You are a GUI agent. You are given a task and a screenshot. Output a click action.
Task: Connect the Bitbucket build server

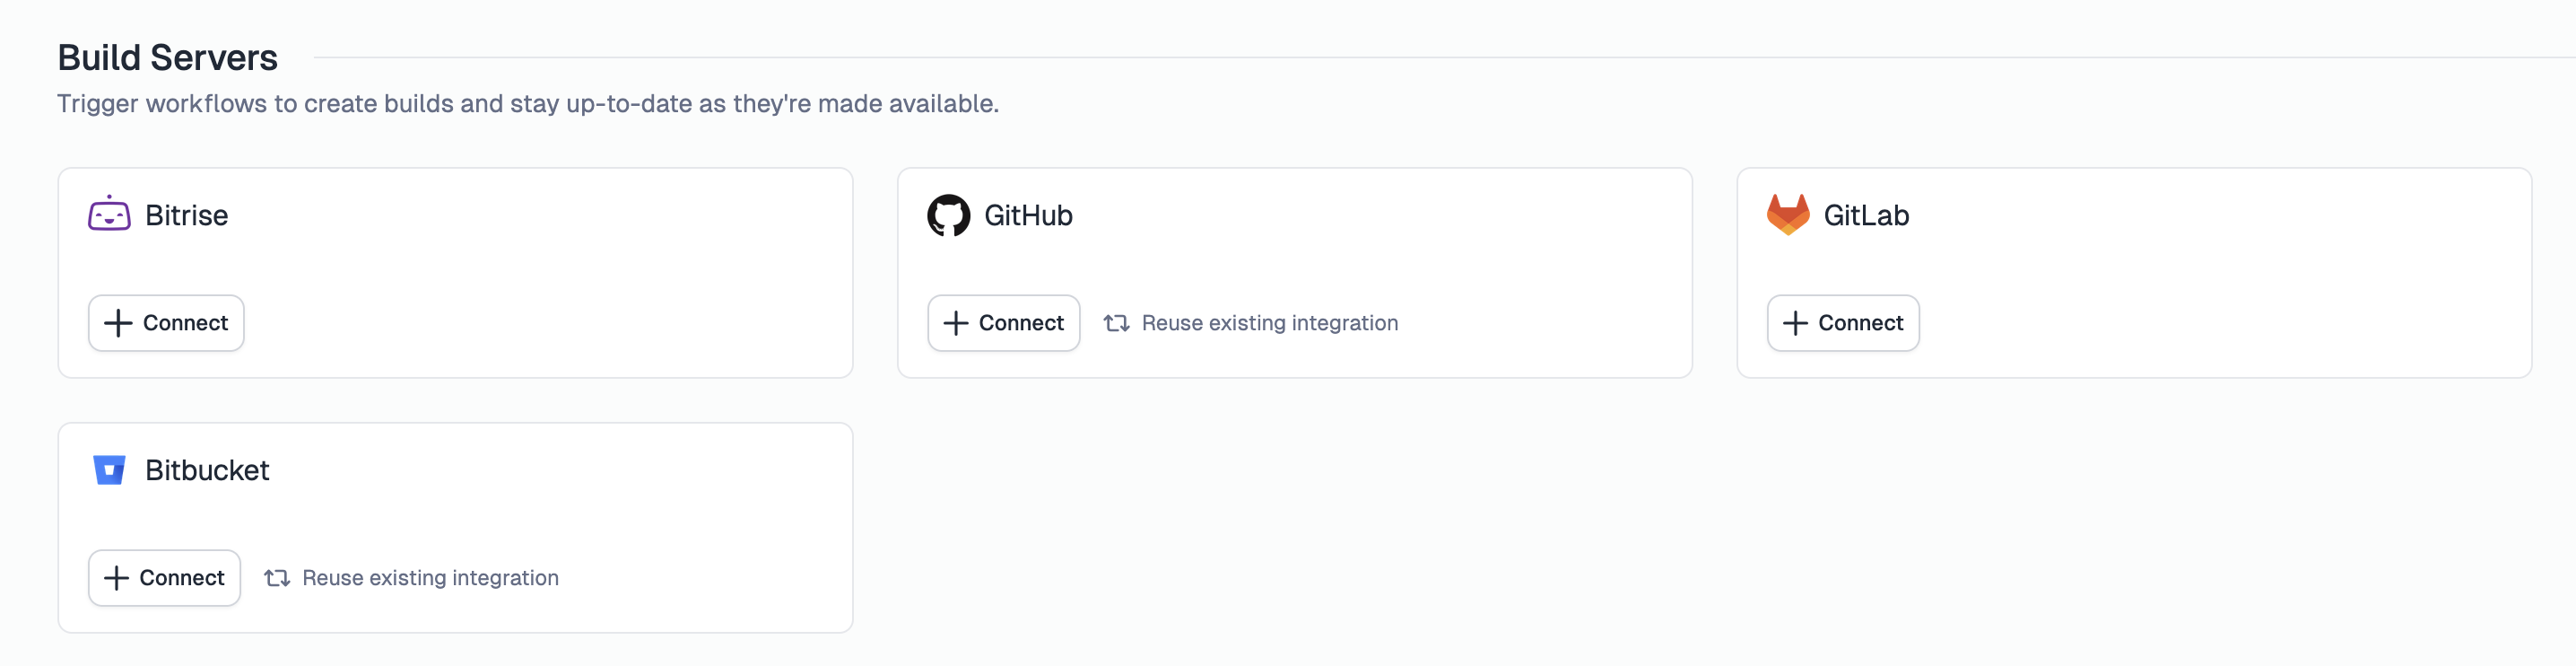(164, 578)
